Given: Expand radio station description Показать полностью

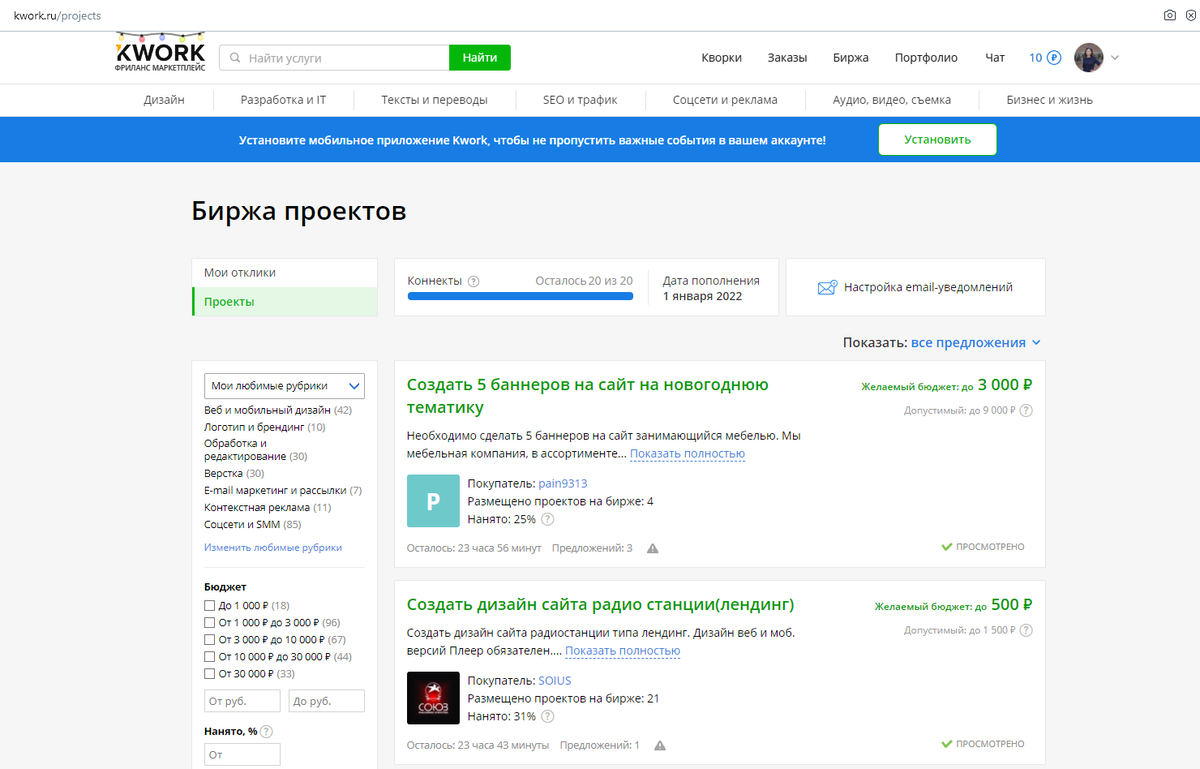Looking at the screenshot, I should (x=622, y=651).
